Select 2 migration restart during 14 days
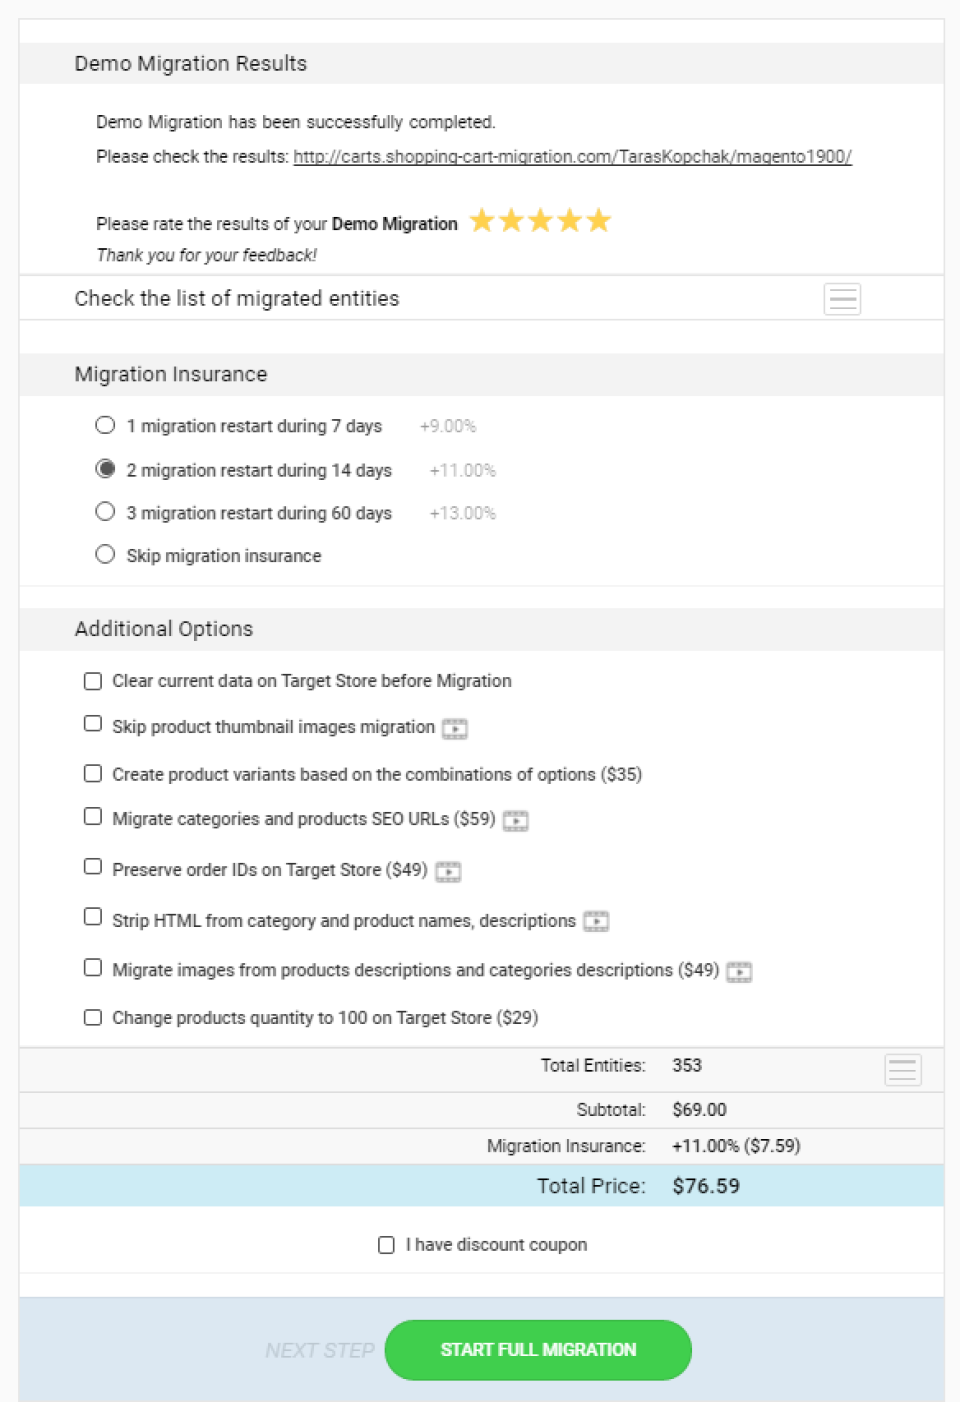The image size is (960, 1402). (x=105, y=468)
